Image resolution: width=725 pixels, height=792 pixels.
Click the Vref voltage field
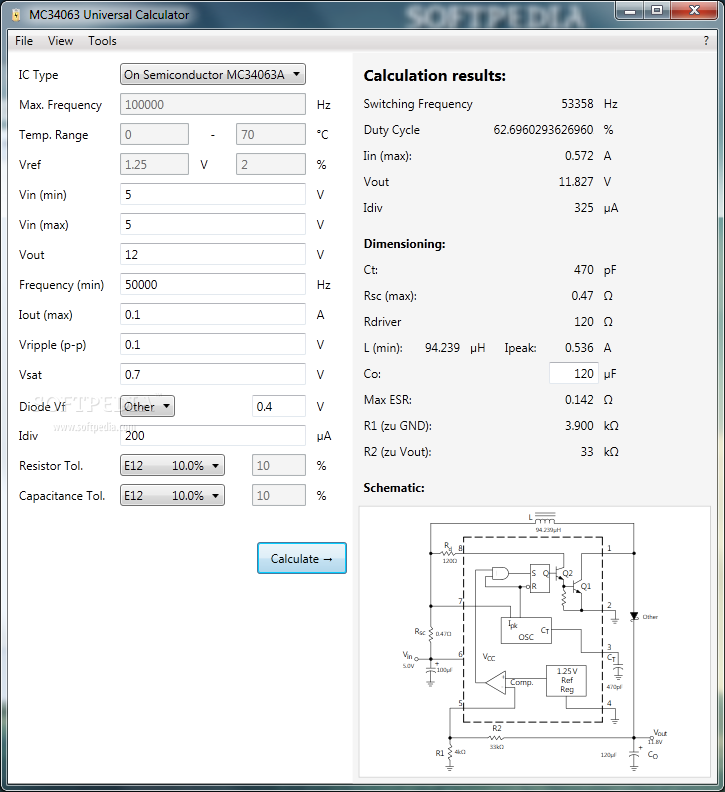(x=154, y=164)
